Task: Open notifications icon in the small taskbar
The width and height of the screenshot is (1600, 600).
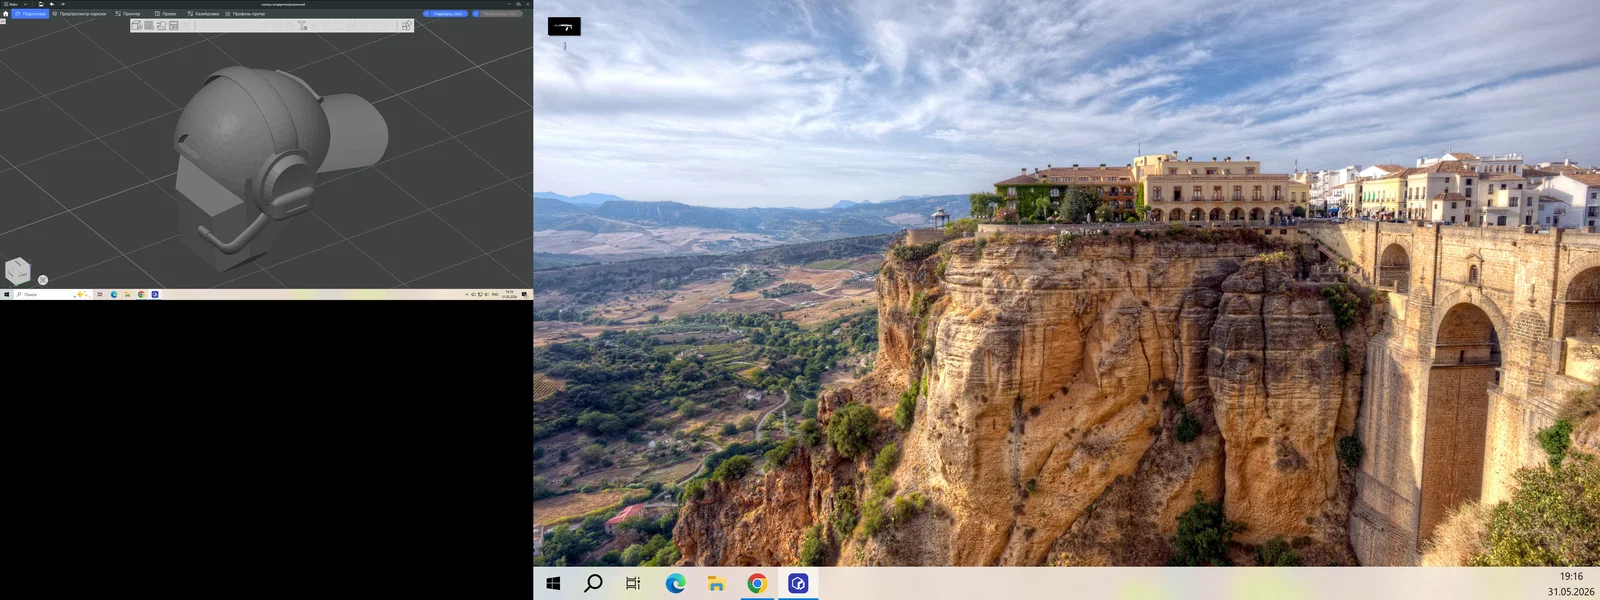Action: 524,294
